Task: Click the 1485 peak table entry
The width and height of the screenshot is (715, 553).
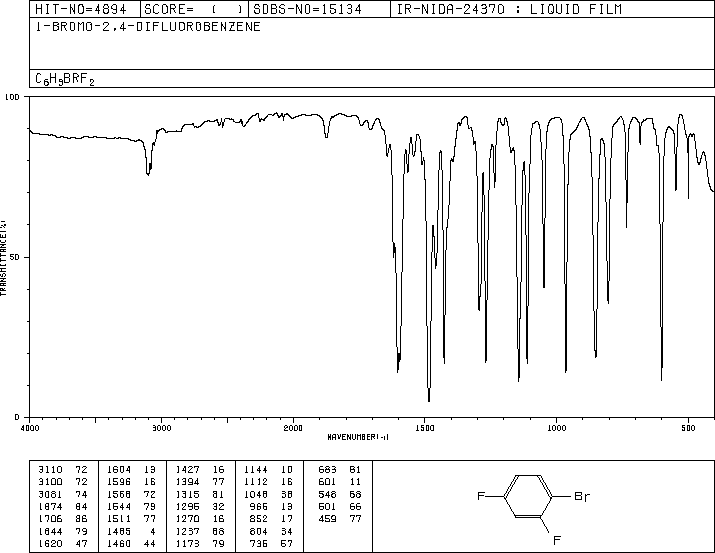Action: [x=132, y=532]
